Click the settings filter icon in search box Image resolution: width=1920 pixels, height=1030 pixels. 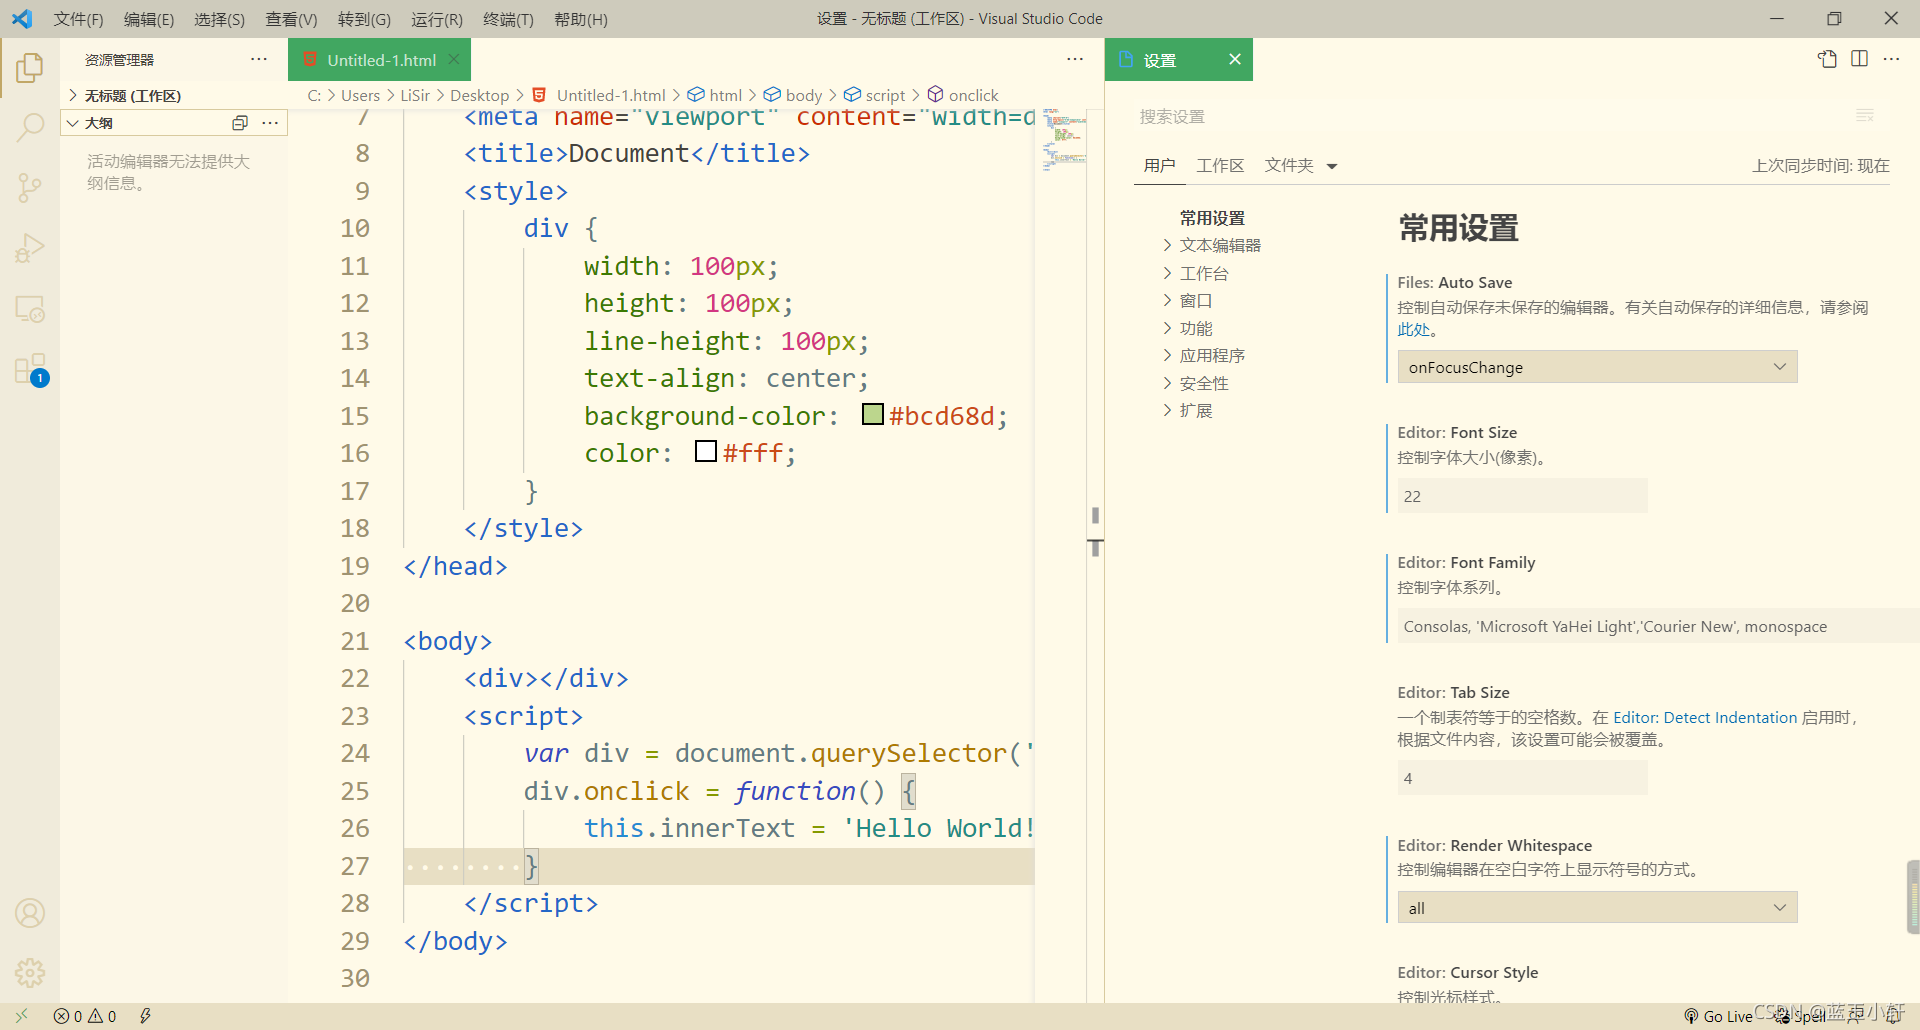tap(1865, 116)
